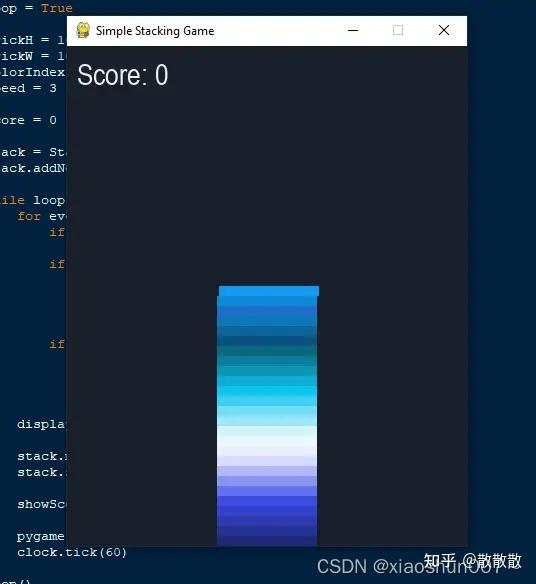Click the 'True' value in code
Viewport: 536px width, 584px height.
(57, 8)
